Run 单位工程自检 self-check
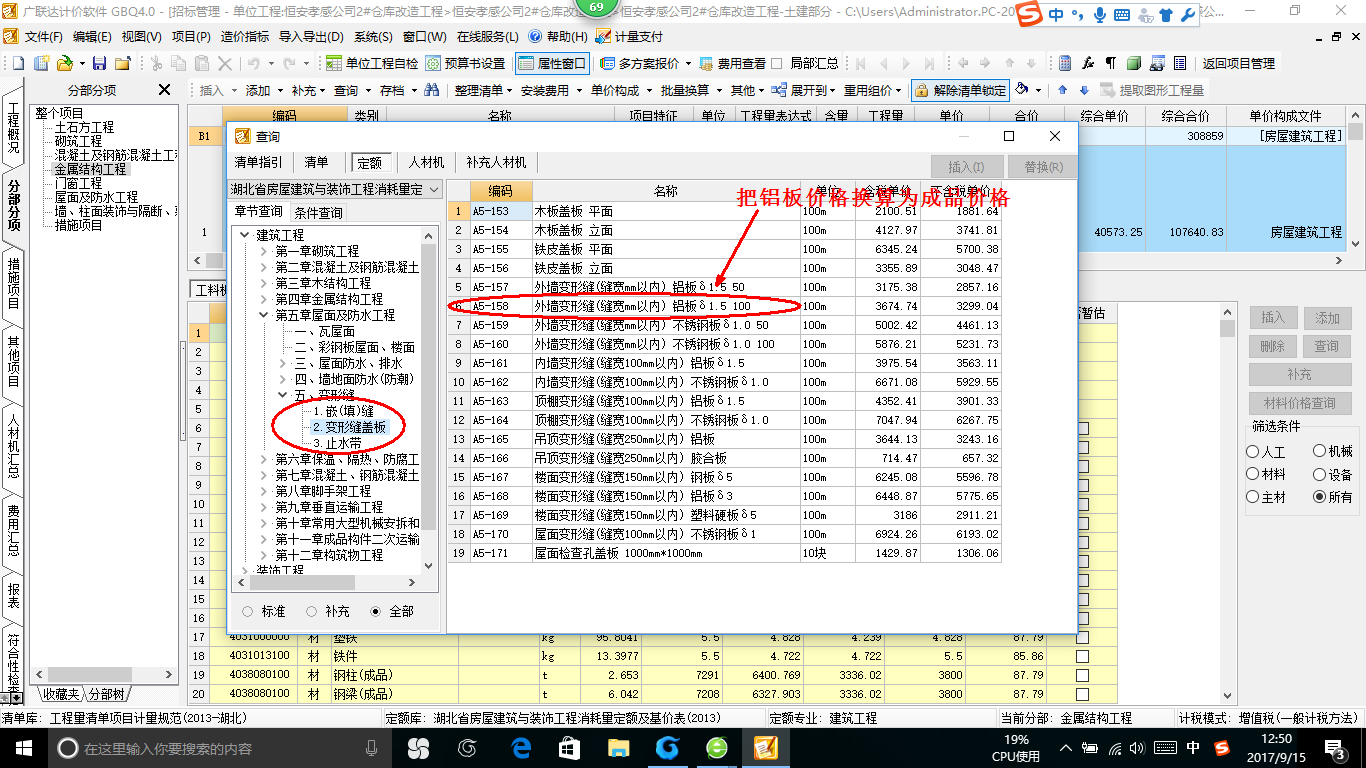 tap(372, 63)
